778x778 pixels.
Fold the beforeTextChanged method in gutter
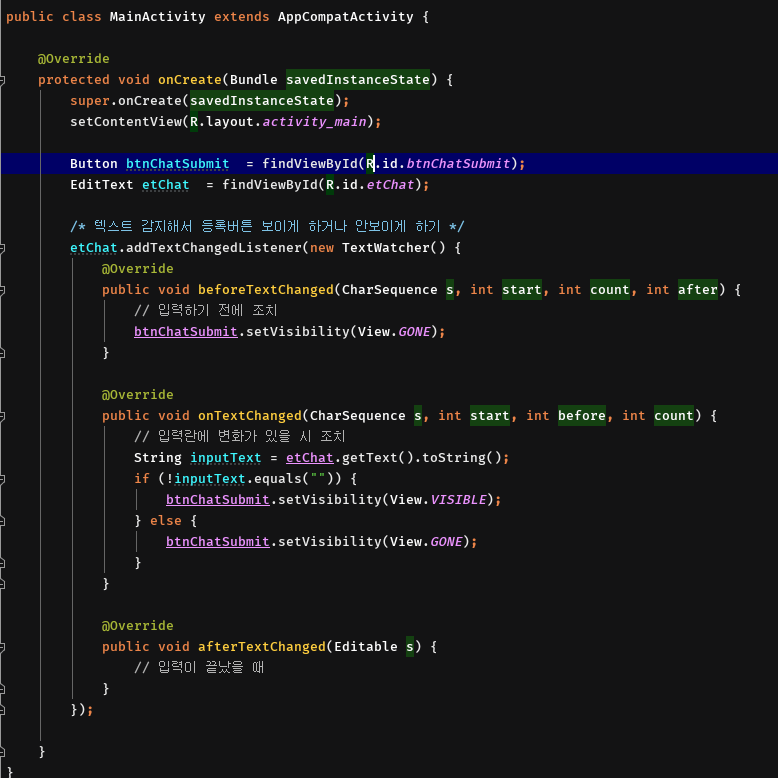pos(2,290)
